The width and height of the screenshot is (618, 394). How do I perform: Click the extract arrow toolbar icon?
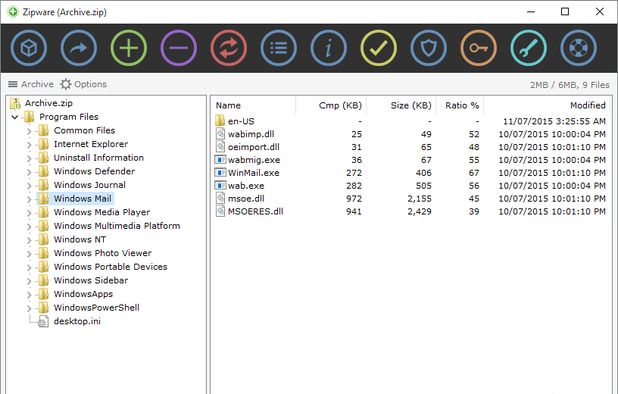79,48
